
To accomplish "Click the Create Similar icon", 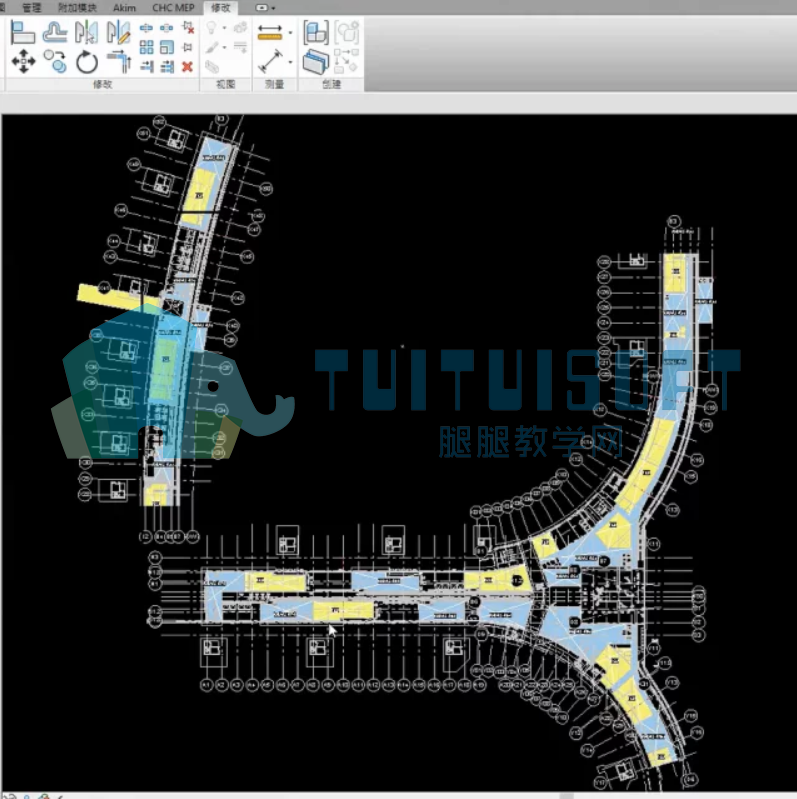I will [347, 62].
